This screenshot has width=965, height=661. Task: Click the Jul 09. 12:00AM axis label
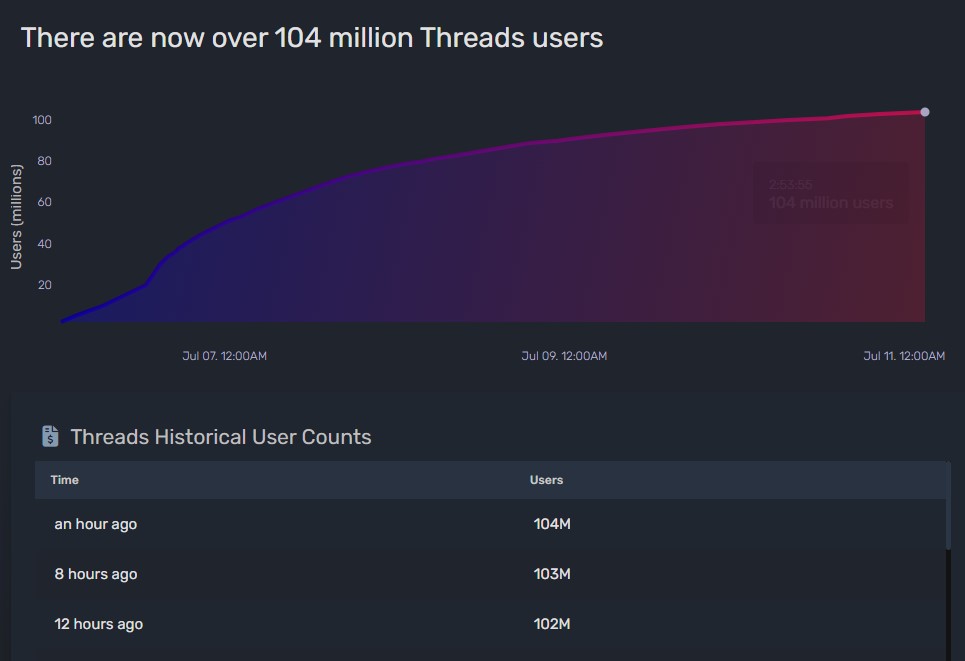pos(564,356)
